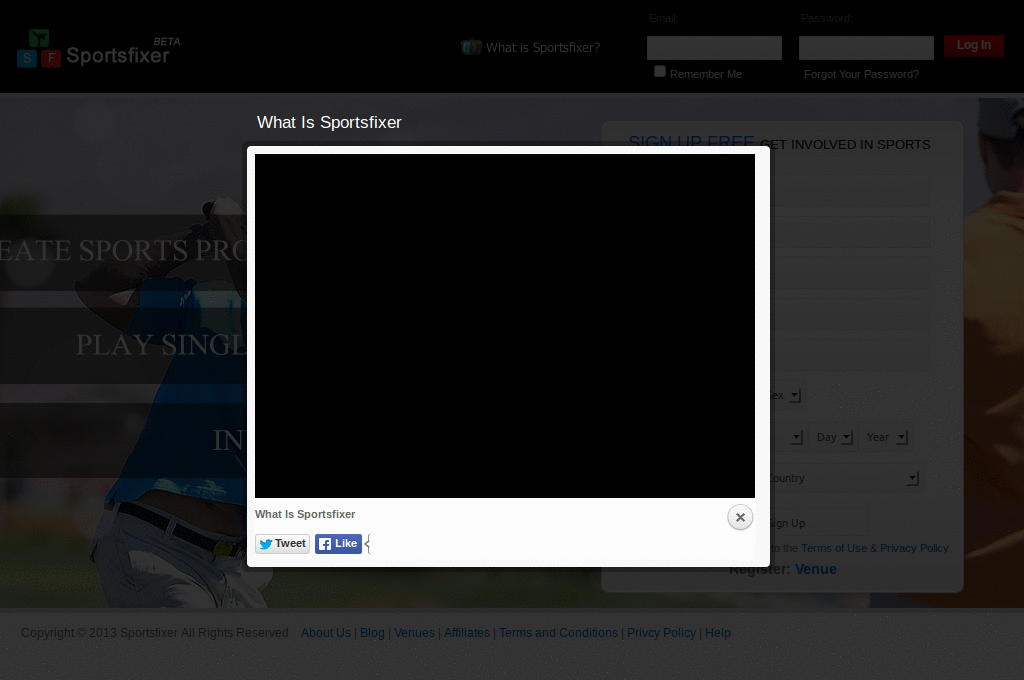Viewport: 1024px width, 680px height.
Task: Click the 'What Is Sportsfixer' caption below video
Action: [305, 514]
